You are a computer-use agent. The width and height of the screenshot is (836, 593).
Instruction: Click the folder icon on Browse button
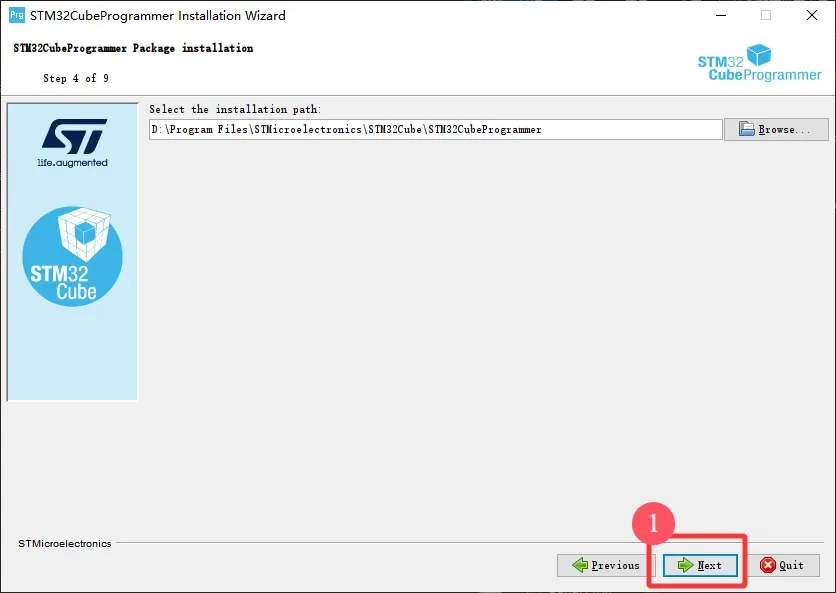click(x=746, y=129)
